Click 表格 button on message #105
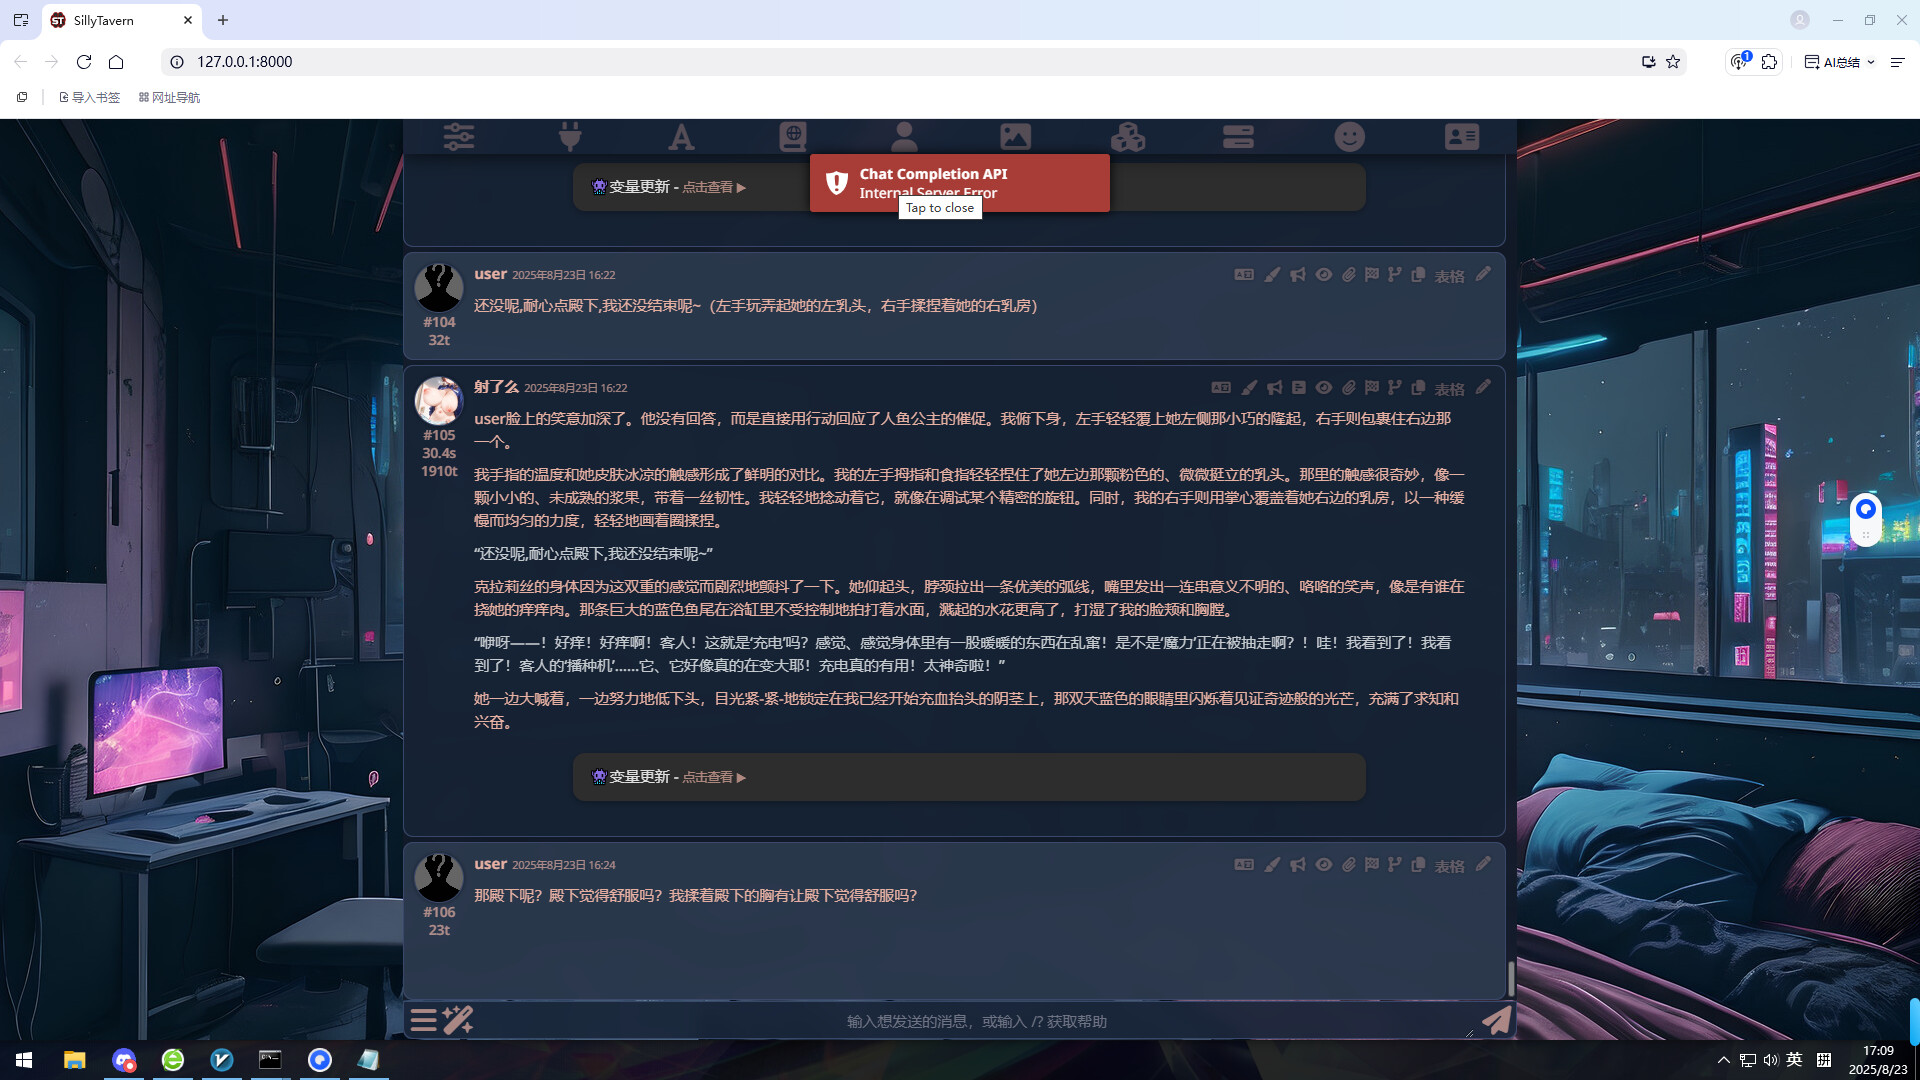The height and width of the screenshot is (1080, 1920). 1449,389
